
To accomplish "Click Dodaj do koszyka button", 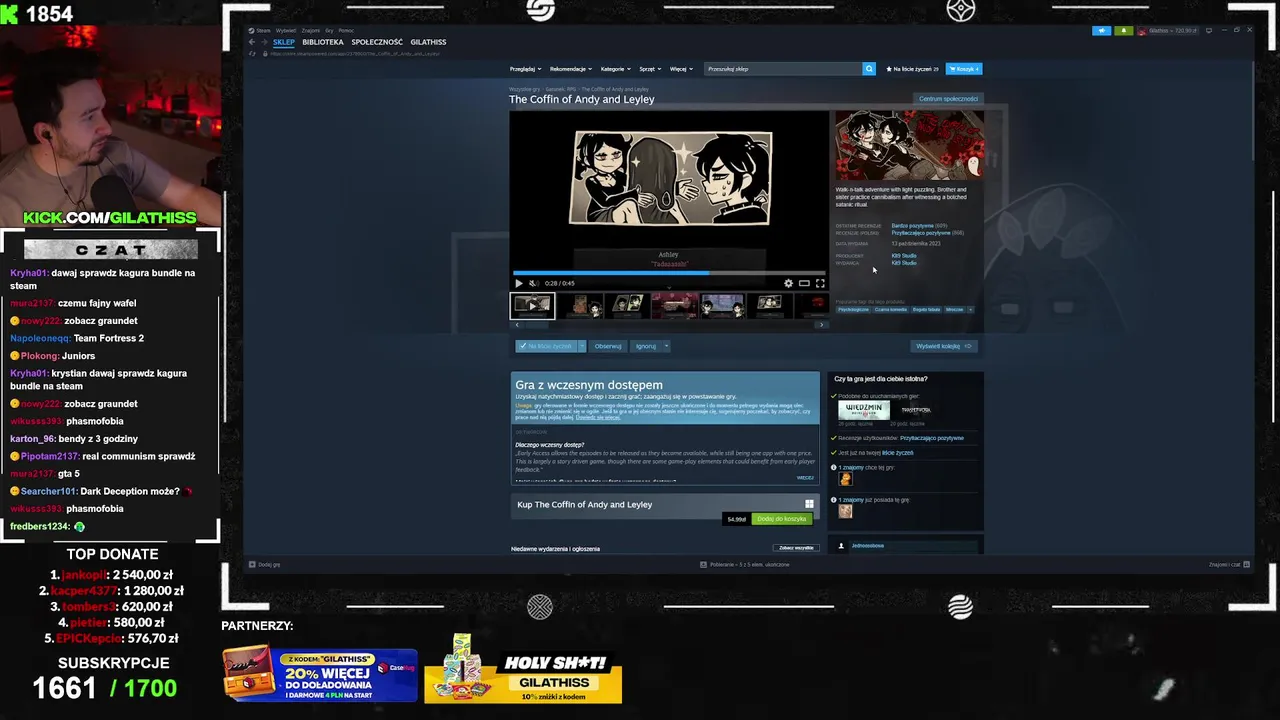I will pyautogui.click(x=781, y=519).
